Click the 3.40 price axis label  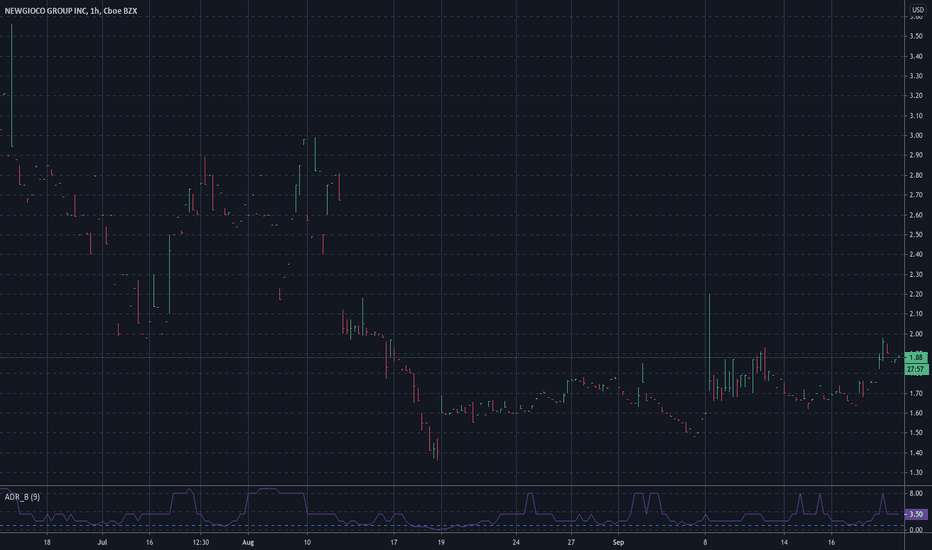pyautogui.click(x=916, y=56)
